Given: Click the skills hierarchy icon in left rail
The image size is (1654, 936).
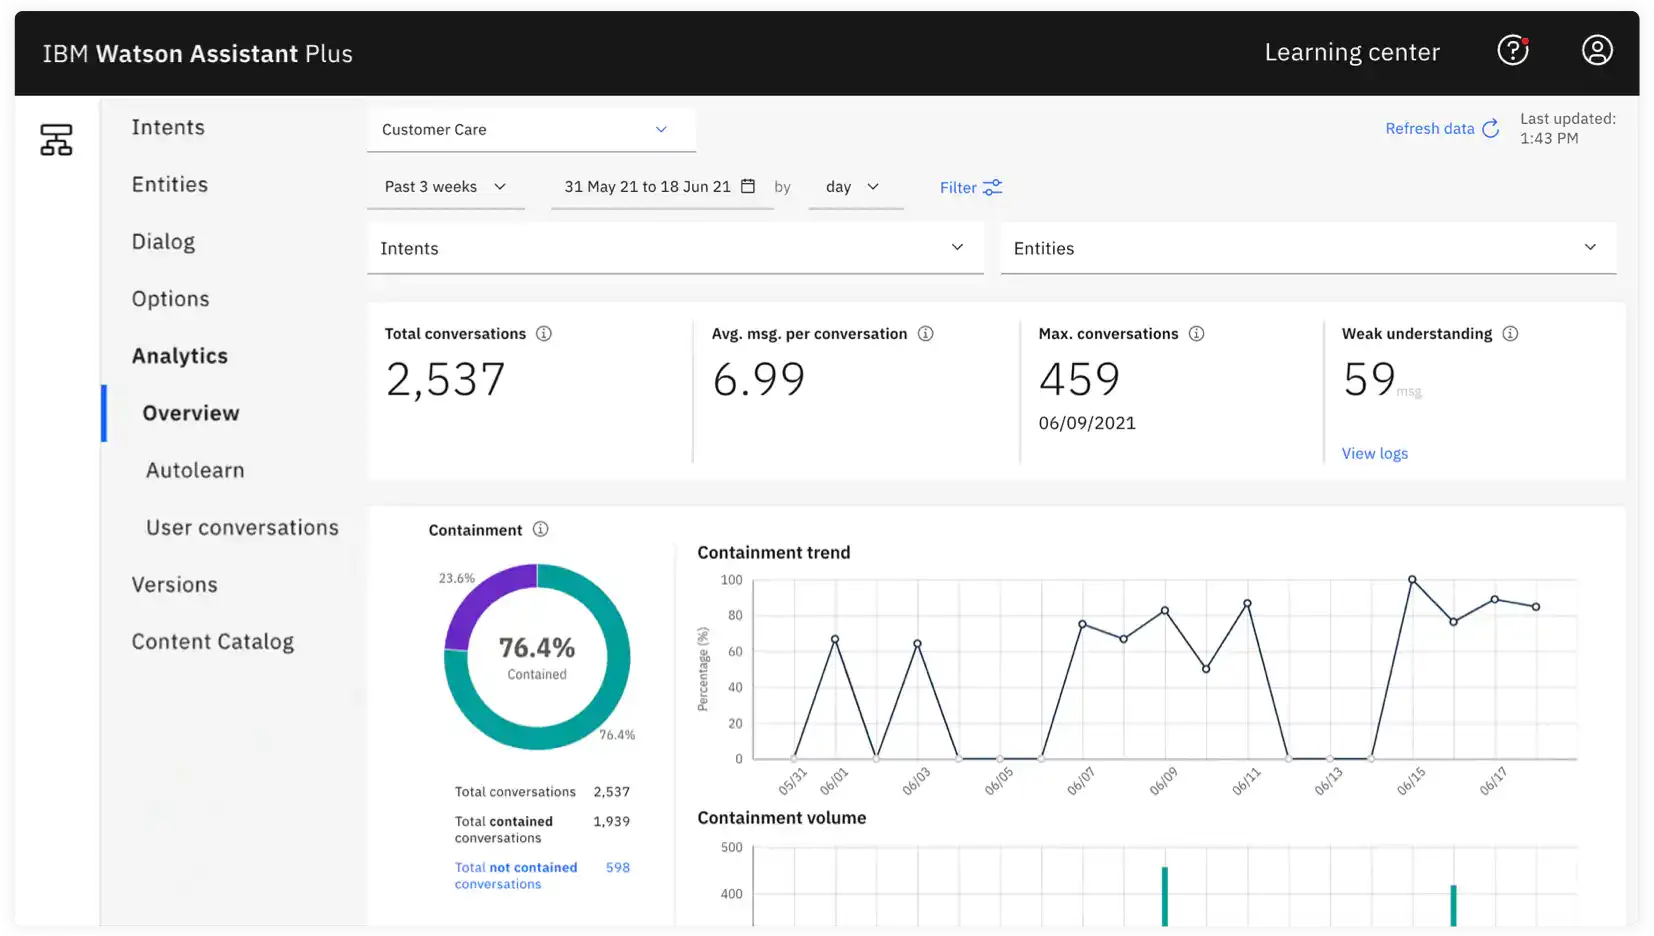Looking at the screenshot, I should pos(56,140).
